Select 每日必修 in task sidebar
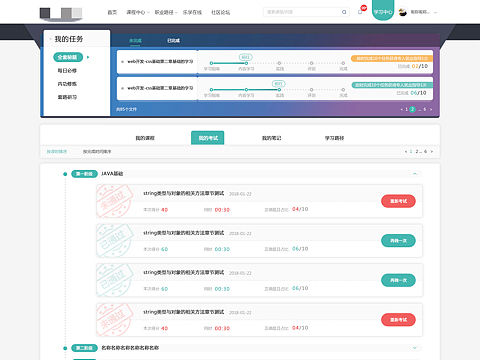This screenshot has height=360, width=480. point(67,71)
